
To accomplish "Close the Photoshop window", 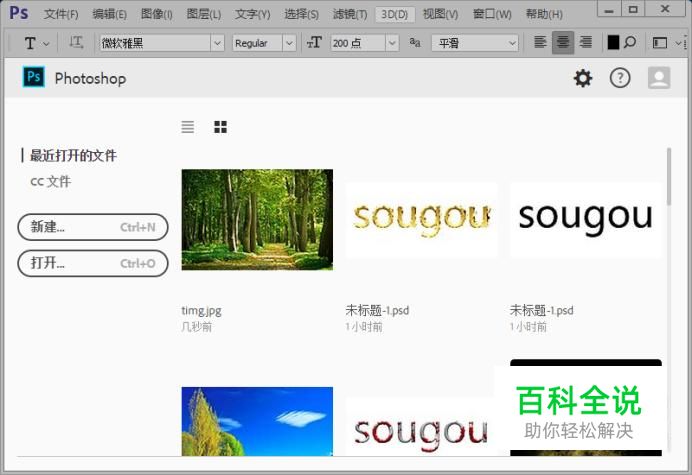I will point(665,10).
